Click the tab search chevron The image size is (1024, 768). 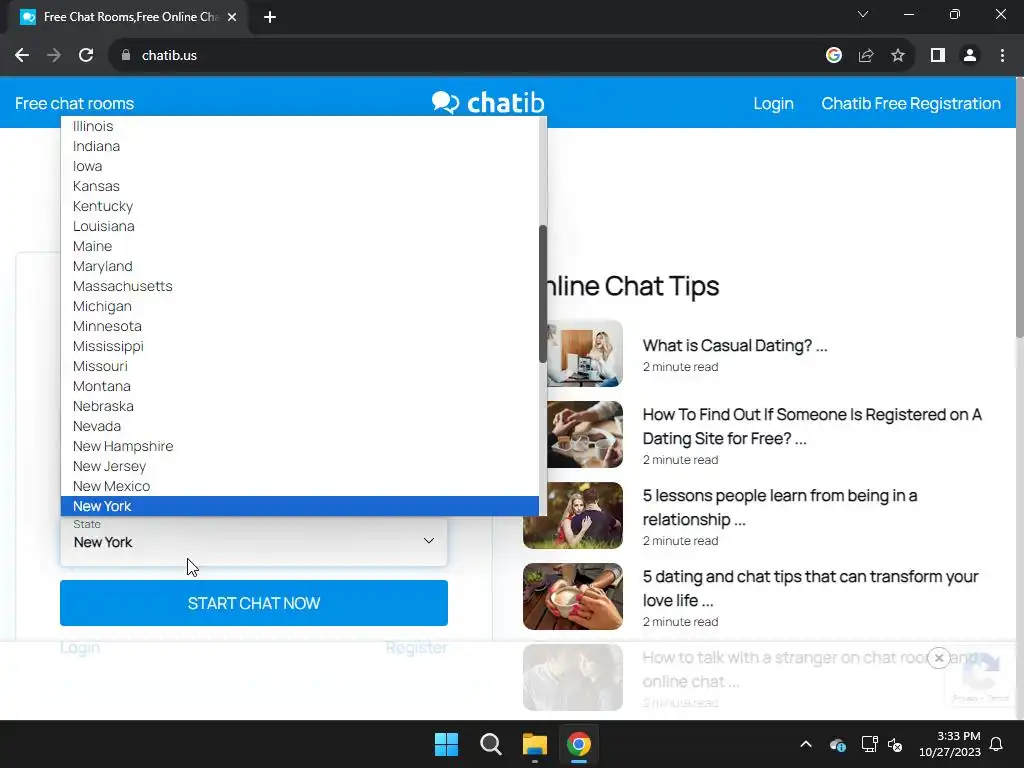tap(863, 14)
